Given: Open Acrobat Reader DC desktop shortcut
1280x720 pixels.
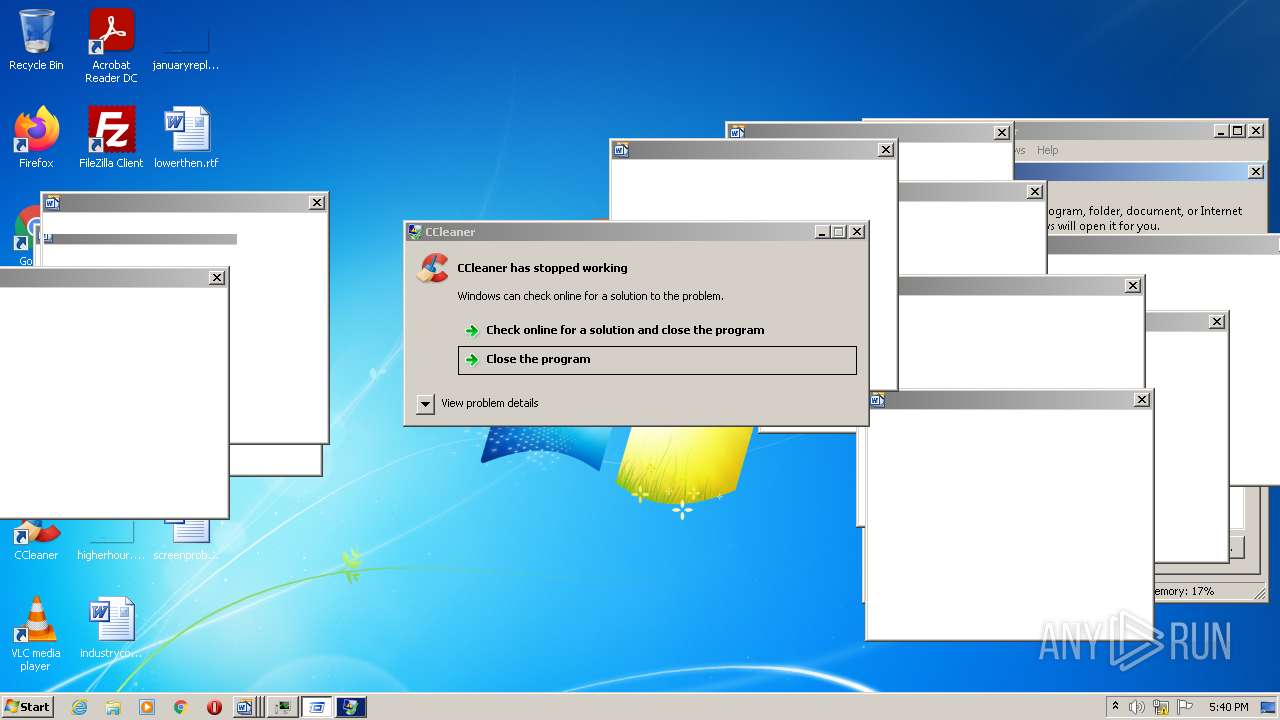Looking at the screenshot, I should point(111,46).
